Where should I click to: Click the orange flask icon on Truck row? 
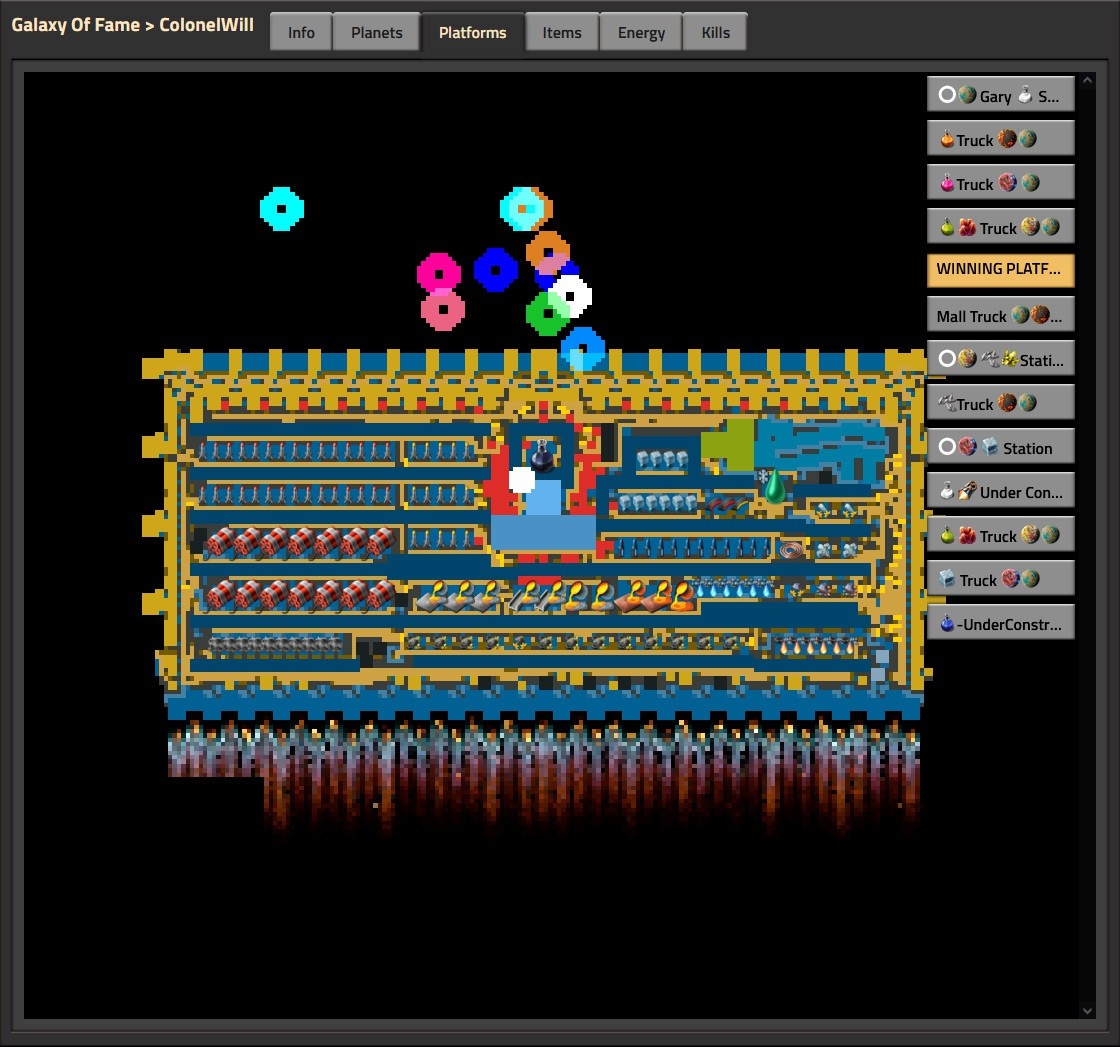(x=947, y=139)
